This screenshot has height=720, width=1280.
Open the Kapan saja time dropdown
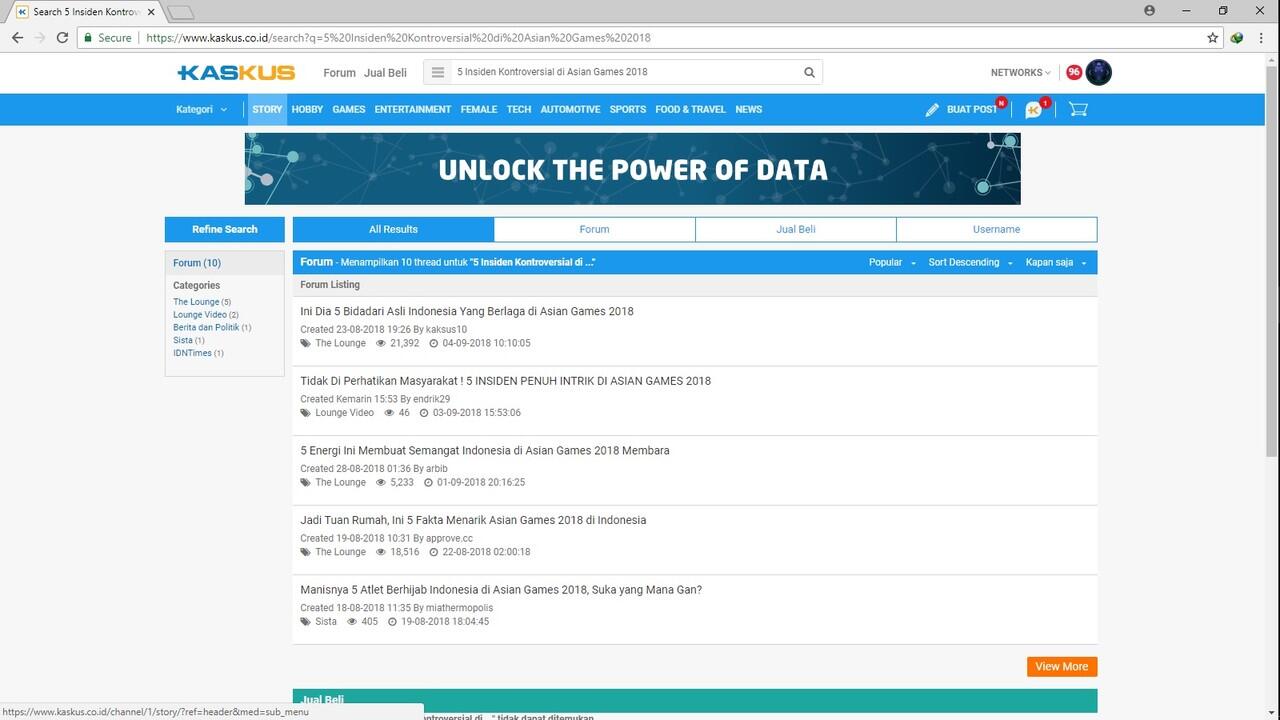(x=1056, y=262)
